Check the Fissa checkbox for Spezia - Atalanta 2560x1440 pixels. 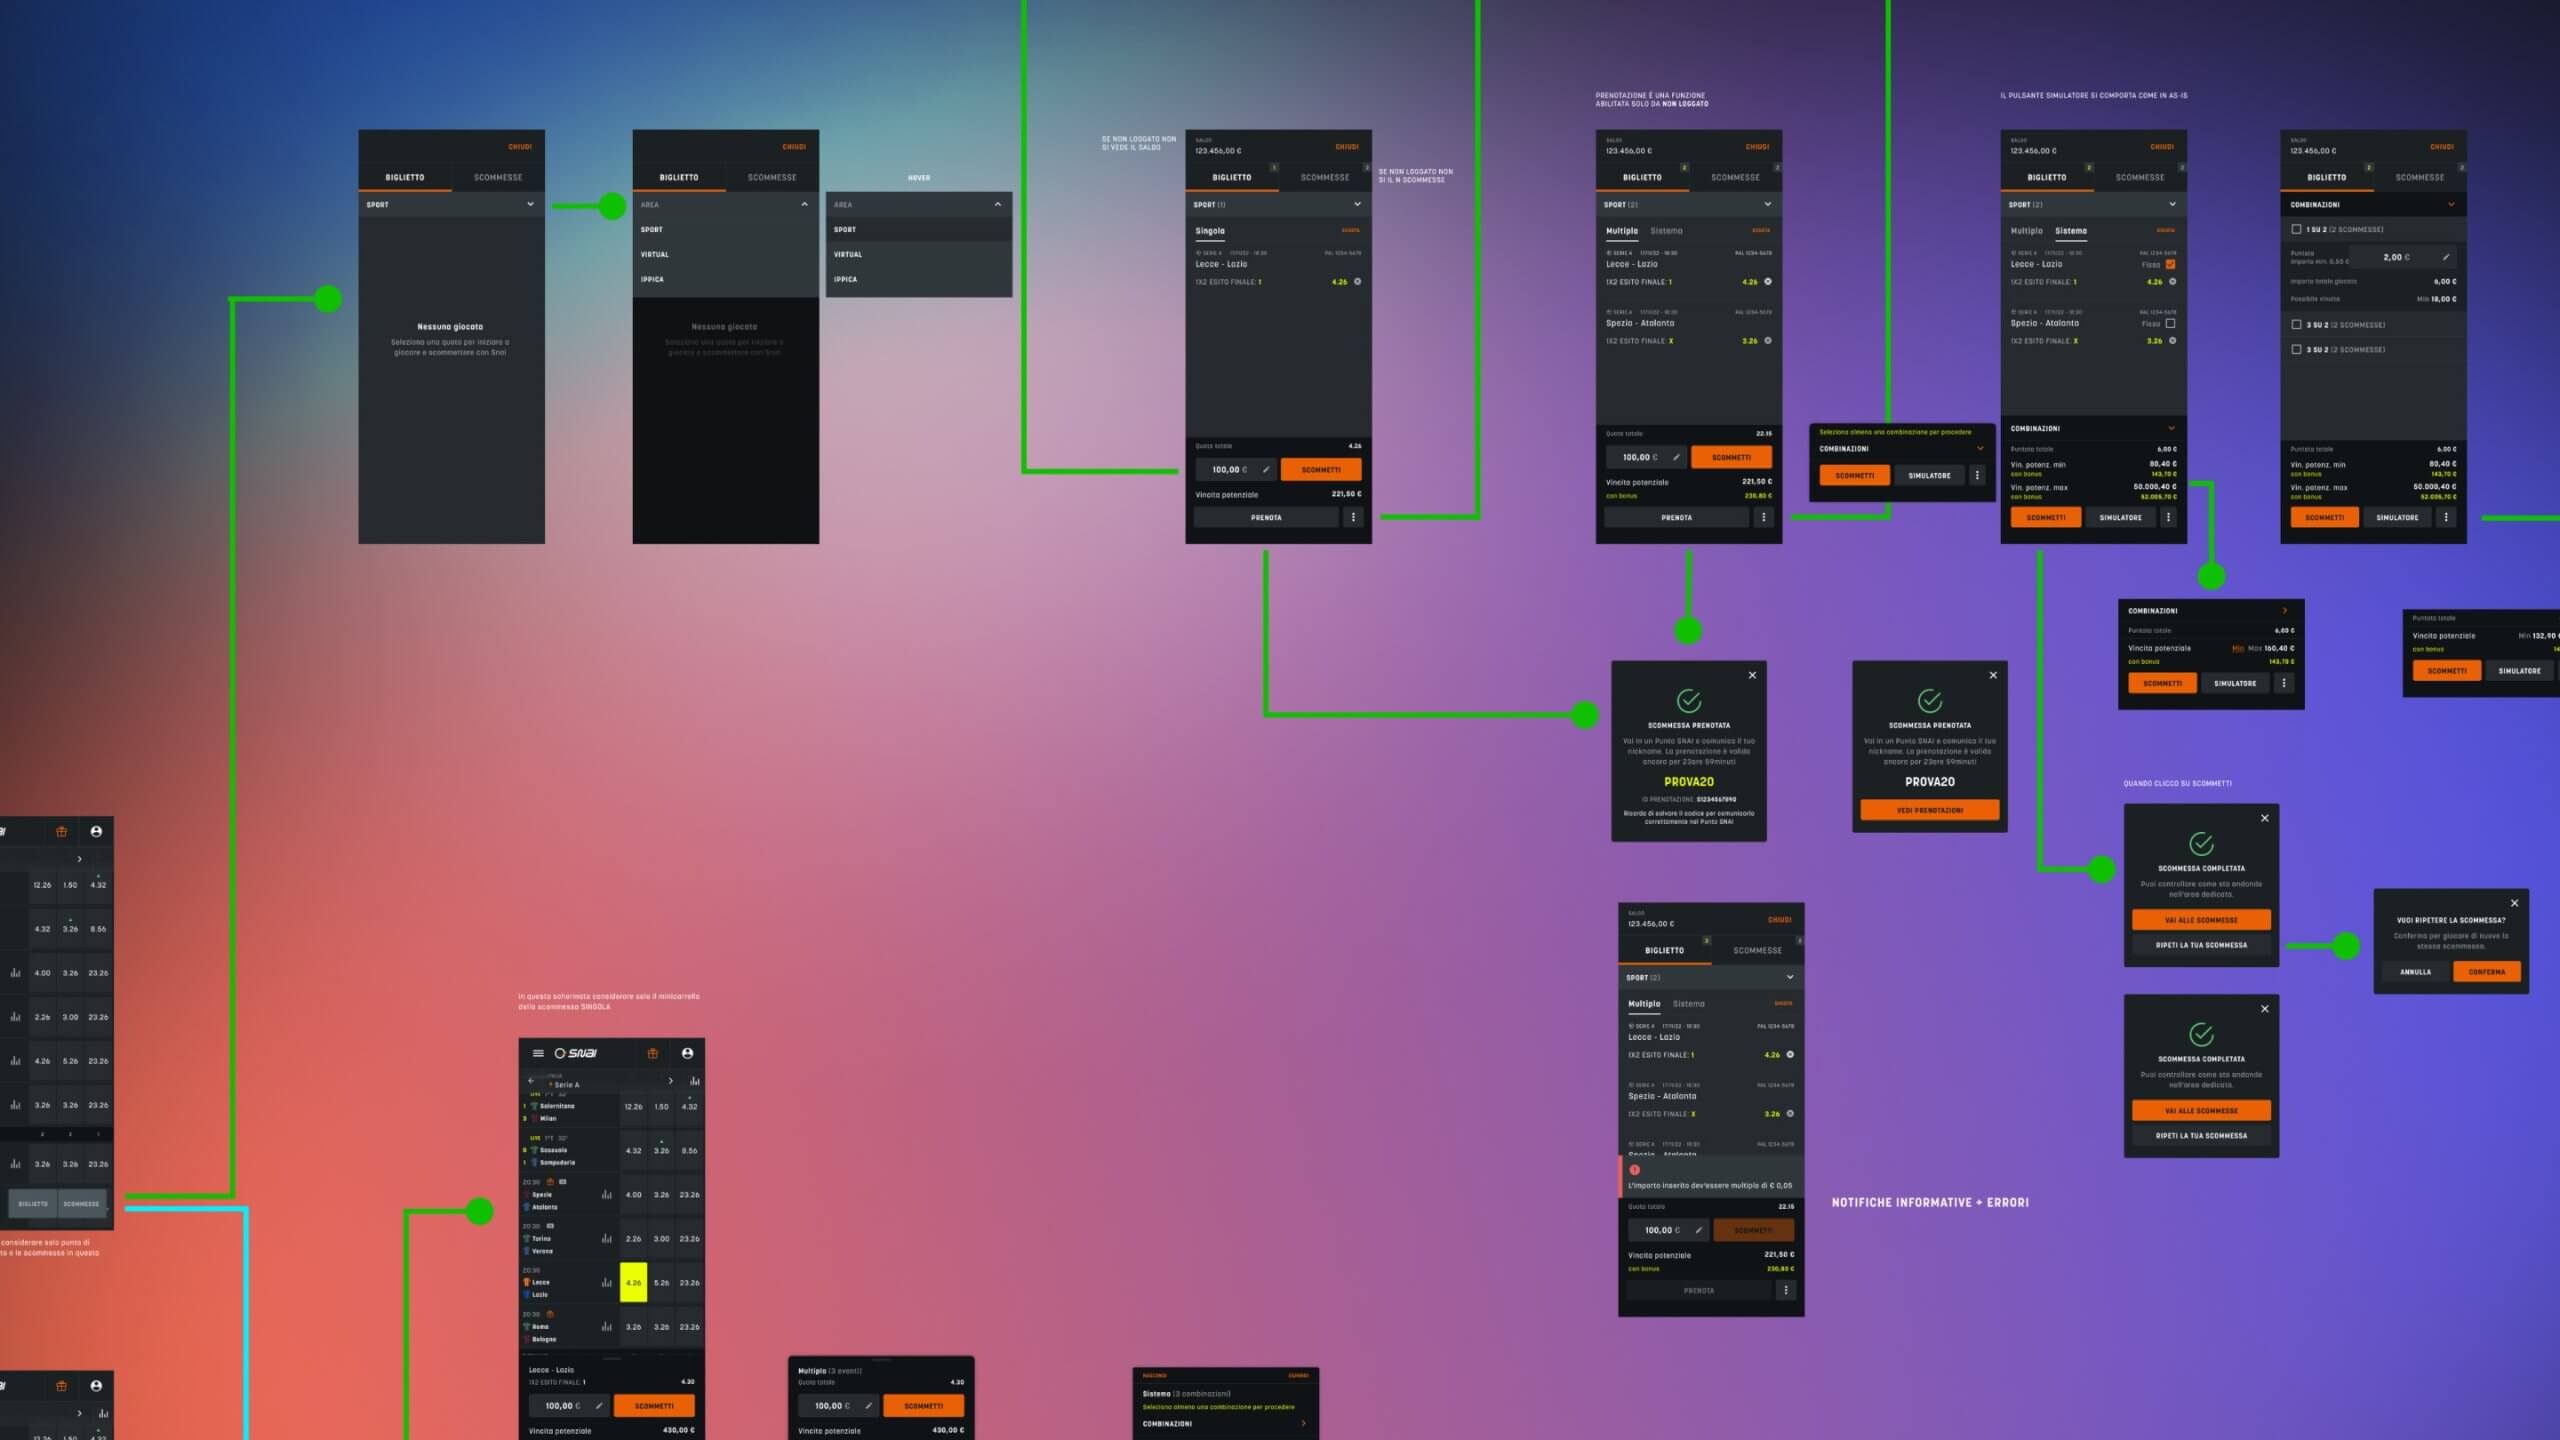click(x=2170, y=324)
